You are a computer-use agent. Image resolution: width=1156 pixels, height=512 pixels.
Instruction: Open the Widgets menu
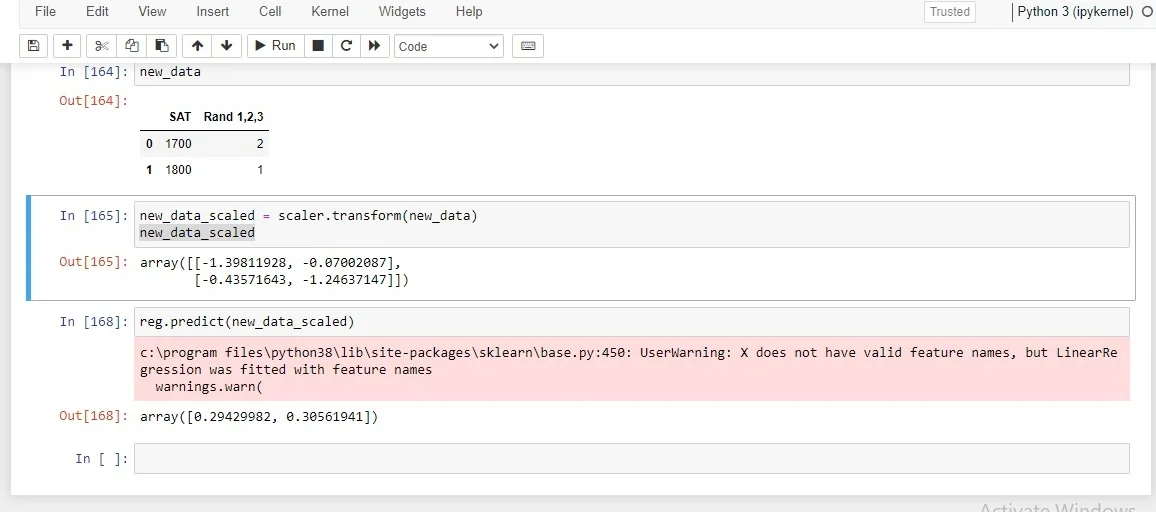(x=402, y=12)
